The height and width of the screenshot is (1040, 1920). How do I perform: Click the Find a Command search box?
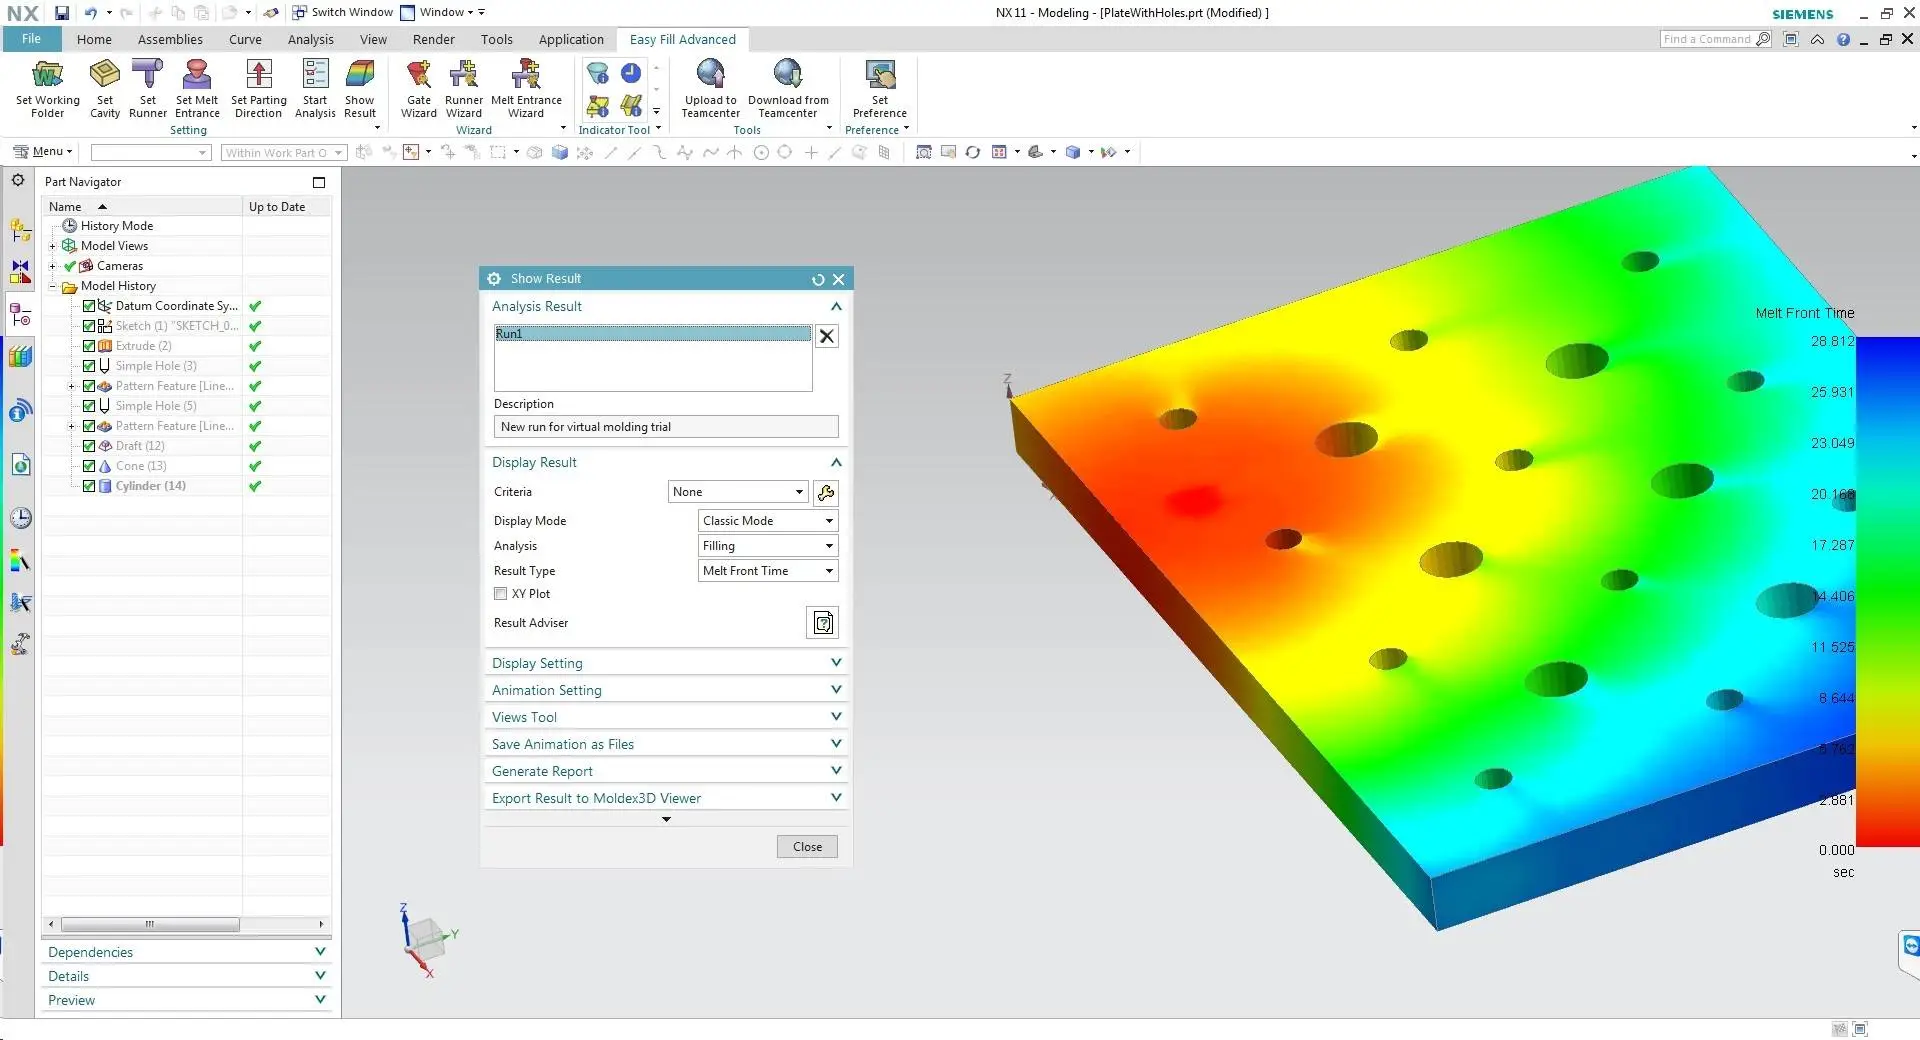pos(1715,39)
